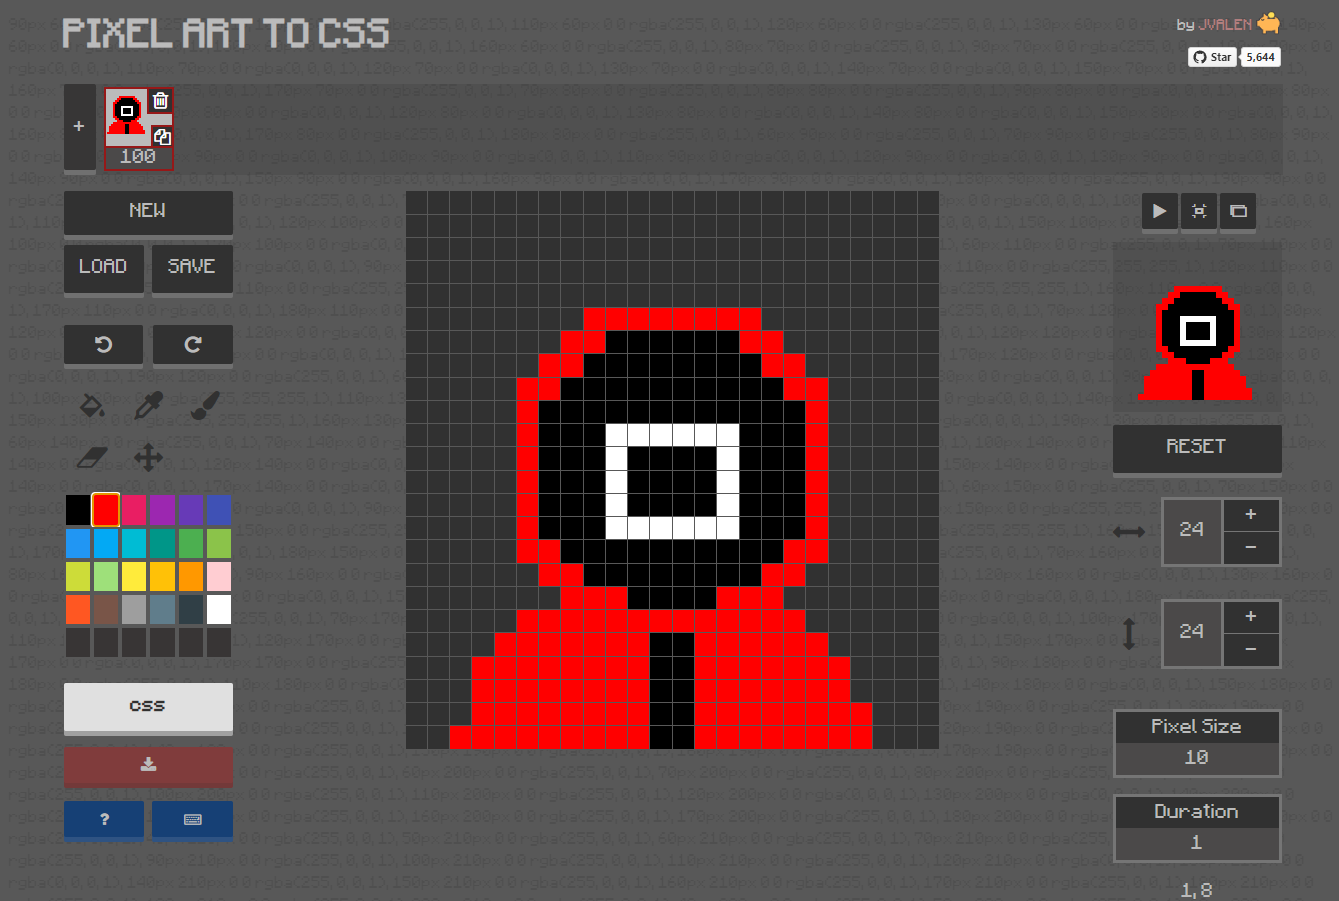
Task: Open the CSS output button
Action: coord(148,707)
